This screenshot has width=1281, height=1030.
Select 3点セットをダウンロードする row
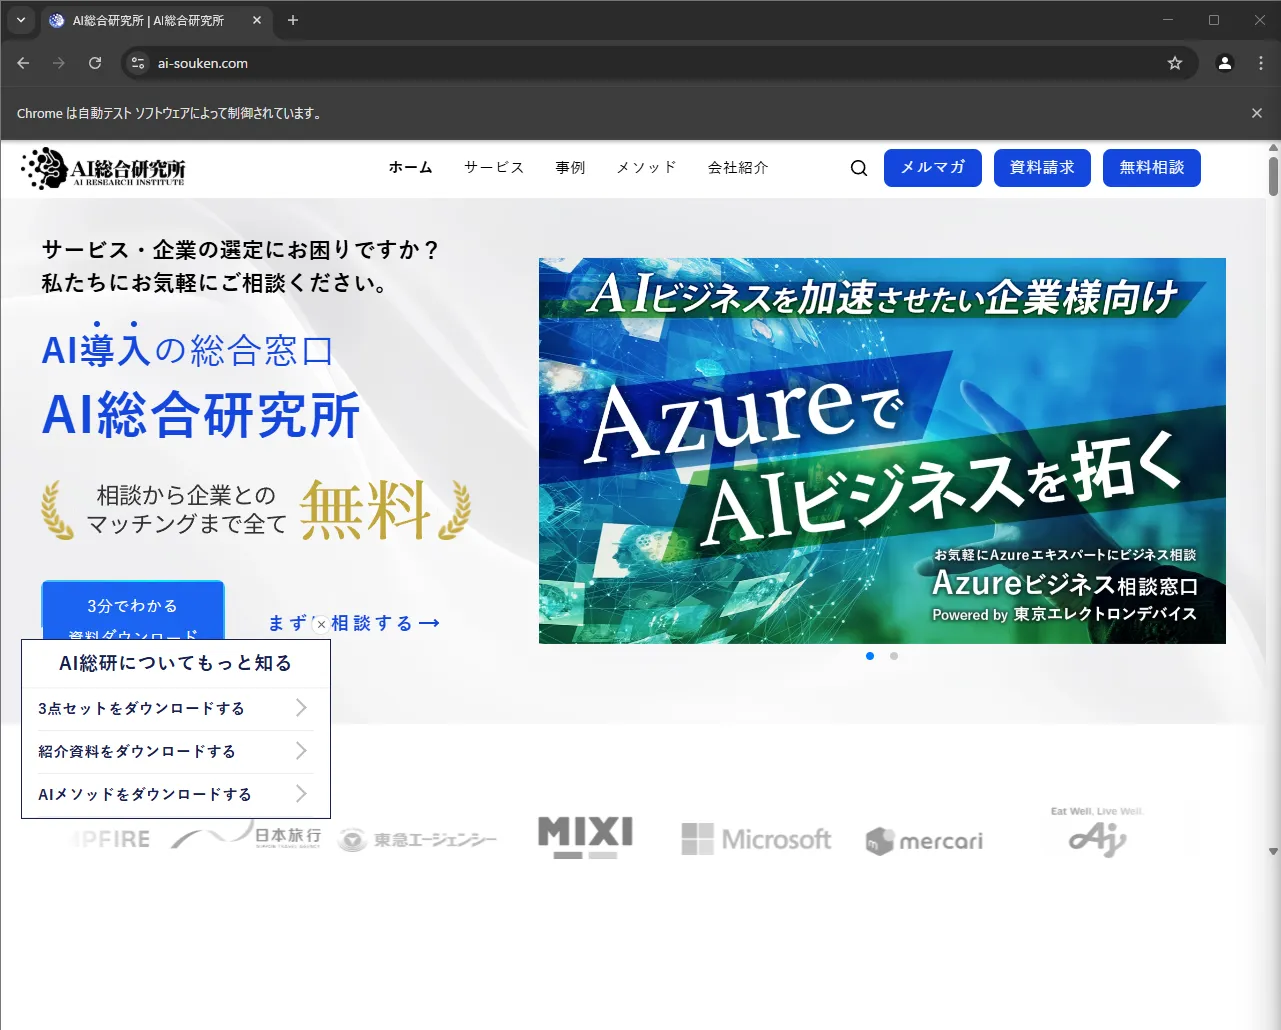[175, 708]
